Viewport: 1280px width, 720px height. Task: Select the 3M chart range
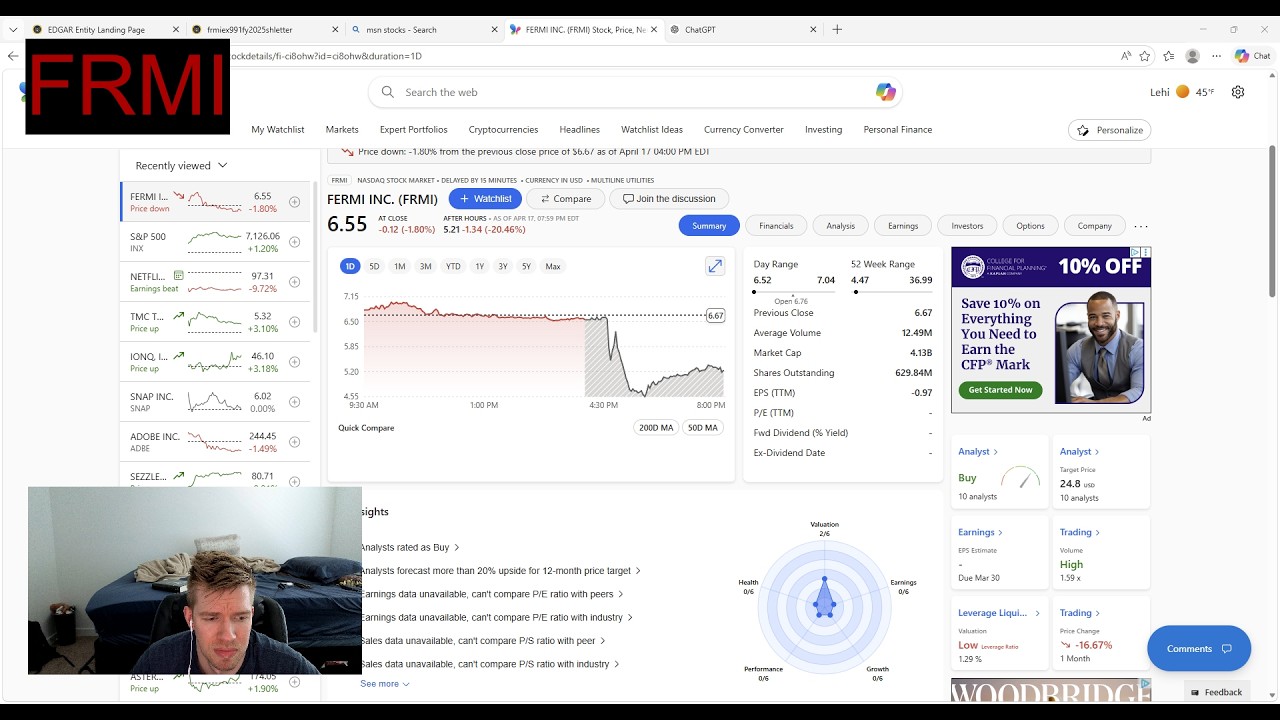click(425, 266)
